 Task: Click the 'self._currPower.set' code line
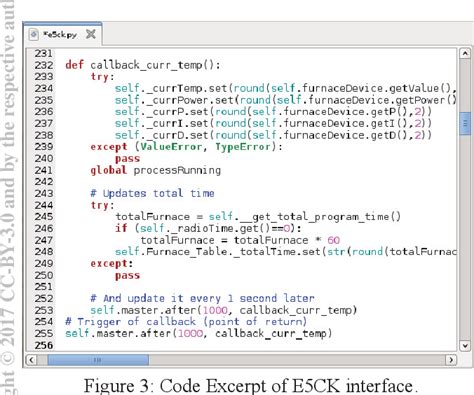tap(285, 100)
